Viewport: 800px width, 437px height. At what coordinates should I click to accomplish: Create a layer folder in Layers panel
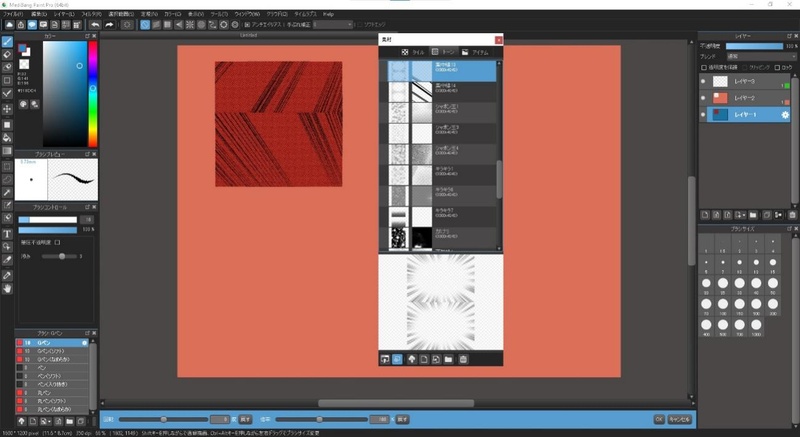[753, 215]
